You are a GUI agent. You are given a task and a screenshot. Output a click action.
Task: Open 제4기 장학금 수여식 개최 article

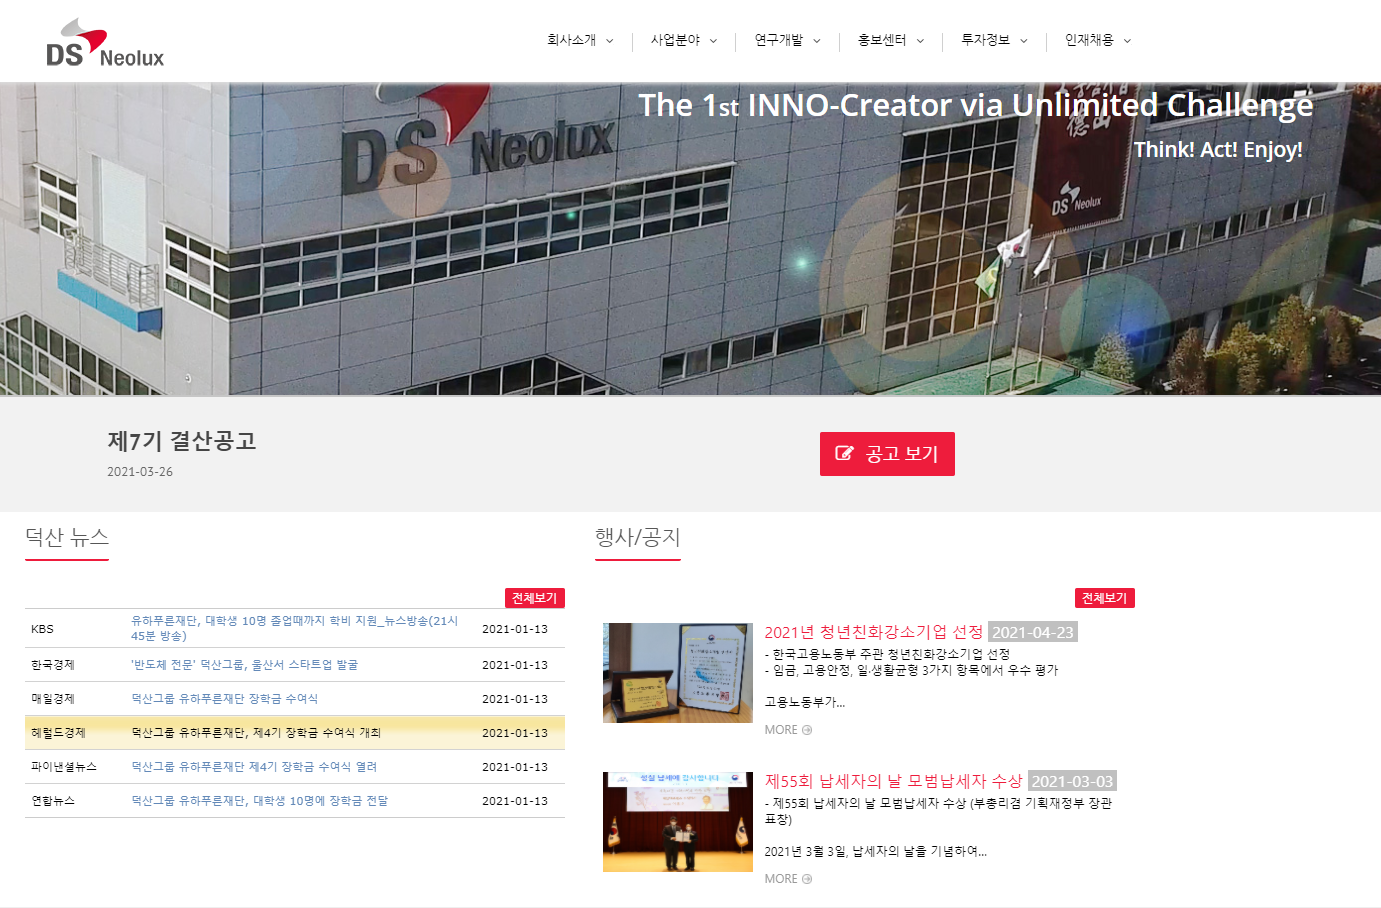pyautogui.click(x=256, y=733)
